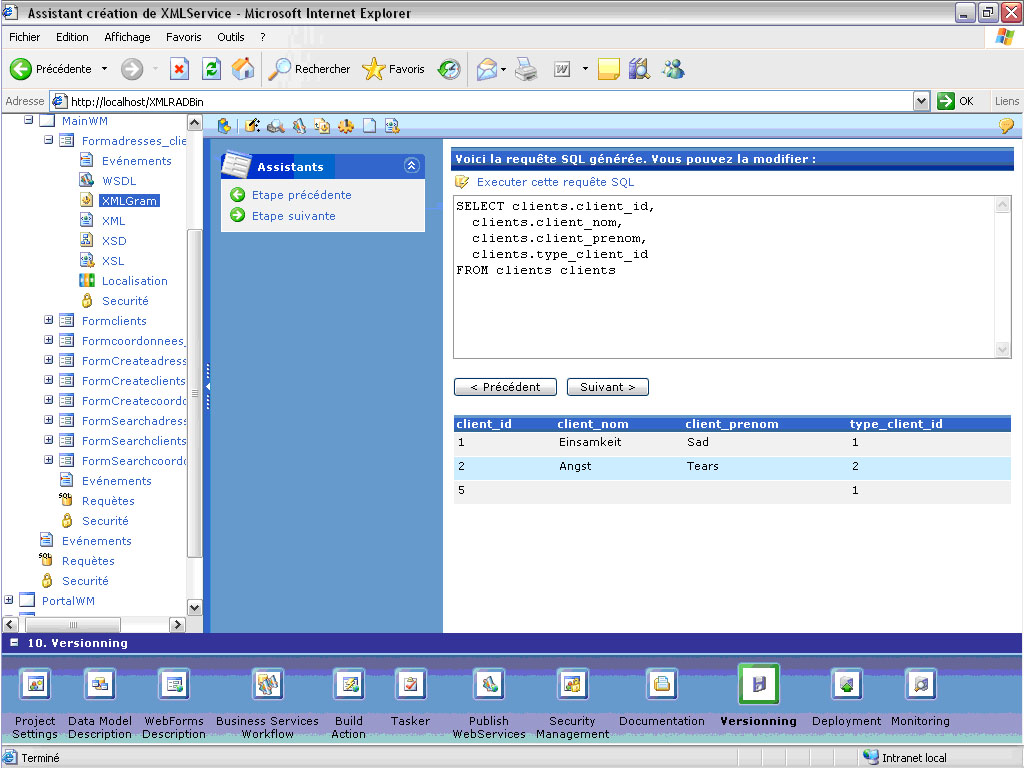Open the Documentation module icon

pos(661,685)
